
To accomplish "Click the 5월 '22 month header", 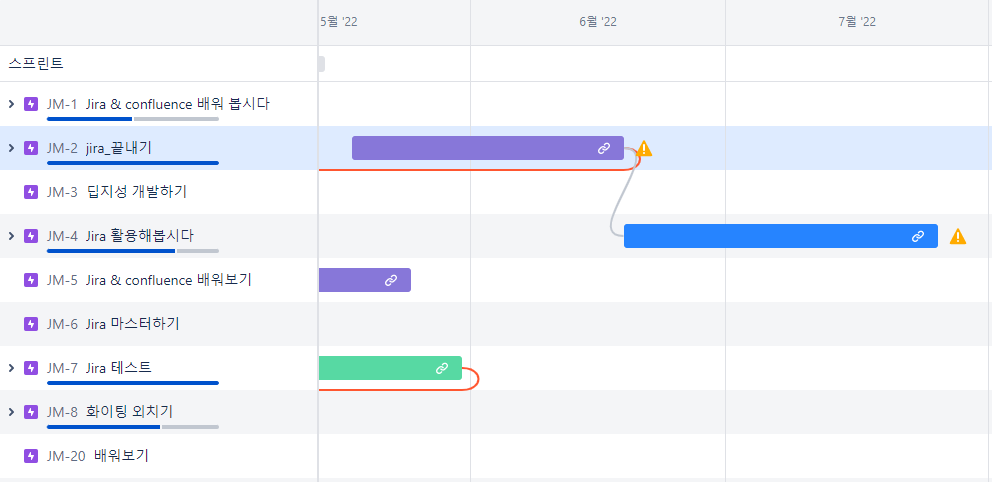I will [x=339, y=22].
